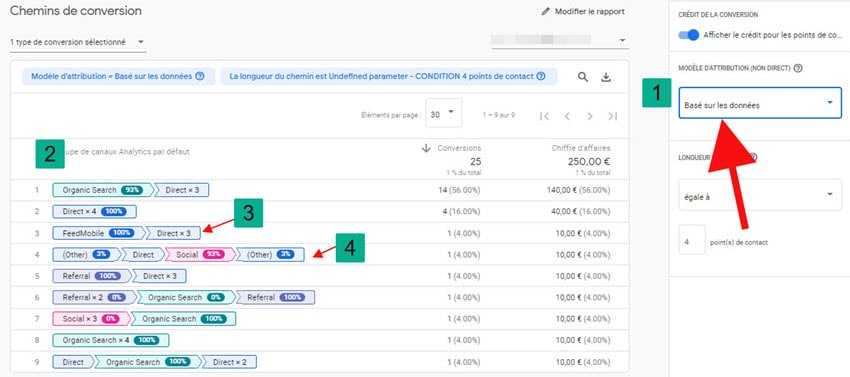Click the search magnifier icon in table

(x=583, y=77)
